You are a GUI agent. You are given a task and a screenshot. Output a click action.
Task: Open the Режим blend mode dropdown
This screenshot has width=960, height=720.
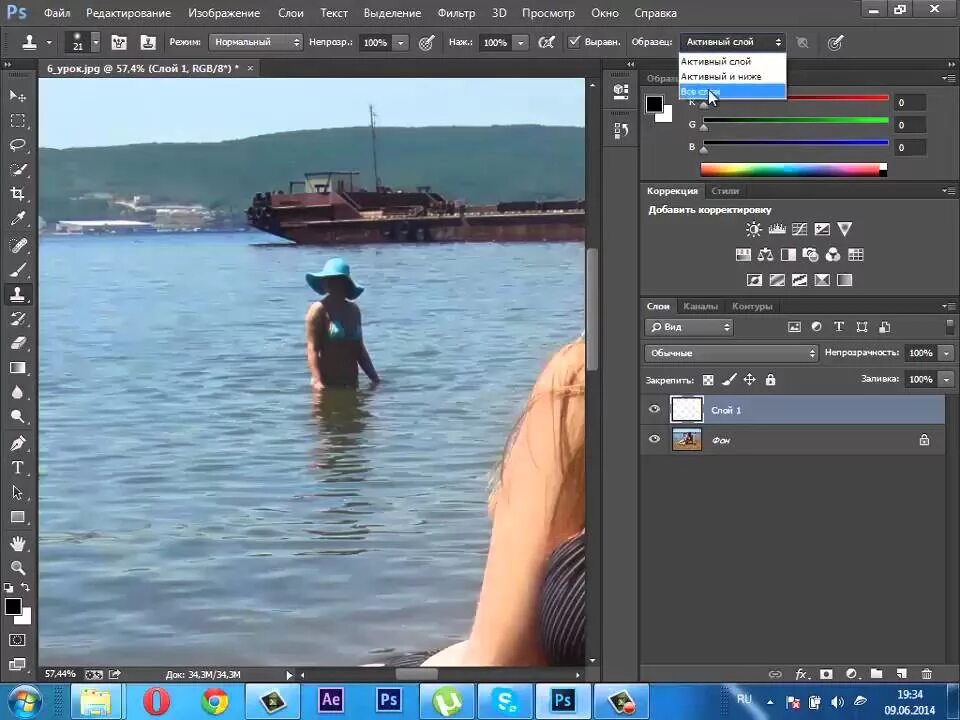(x=256, y=42)
